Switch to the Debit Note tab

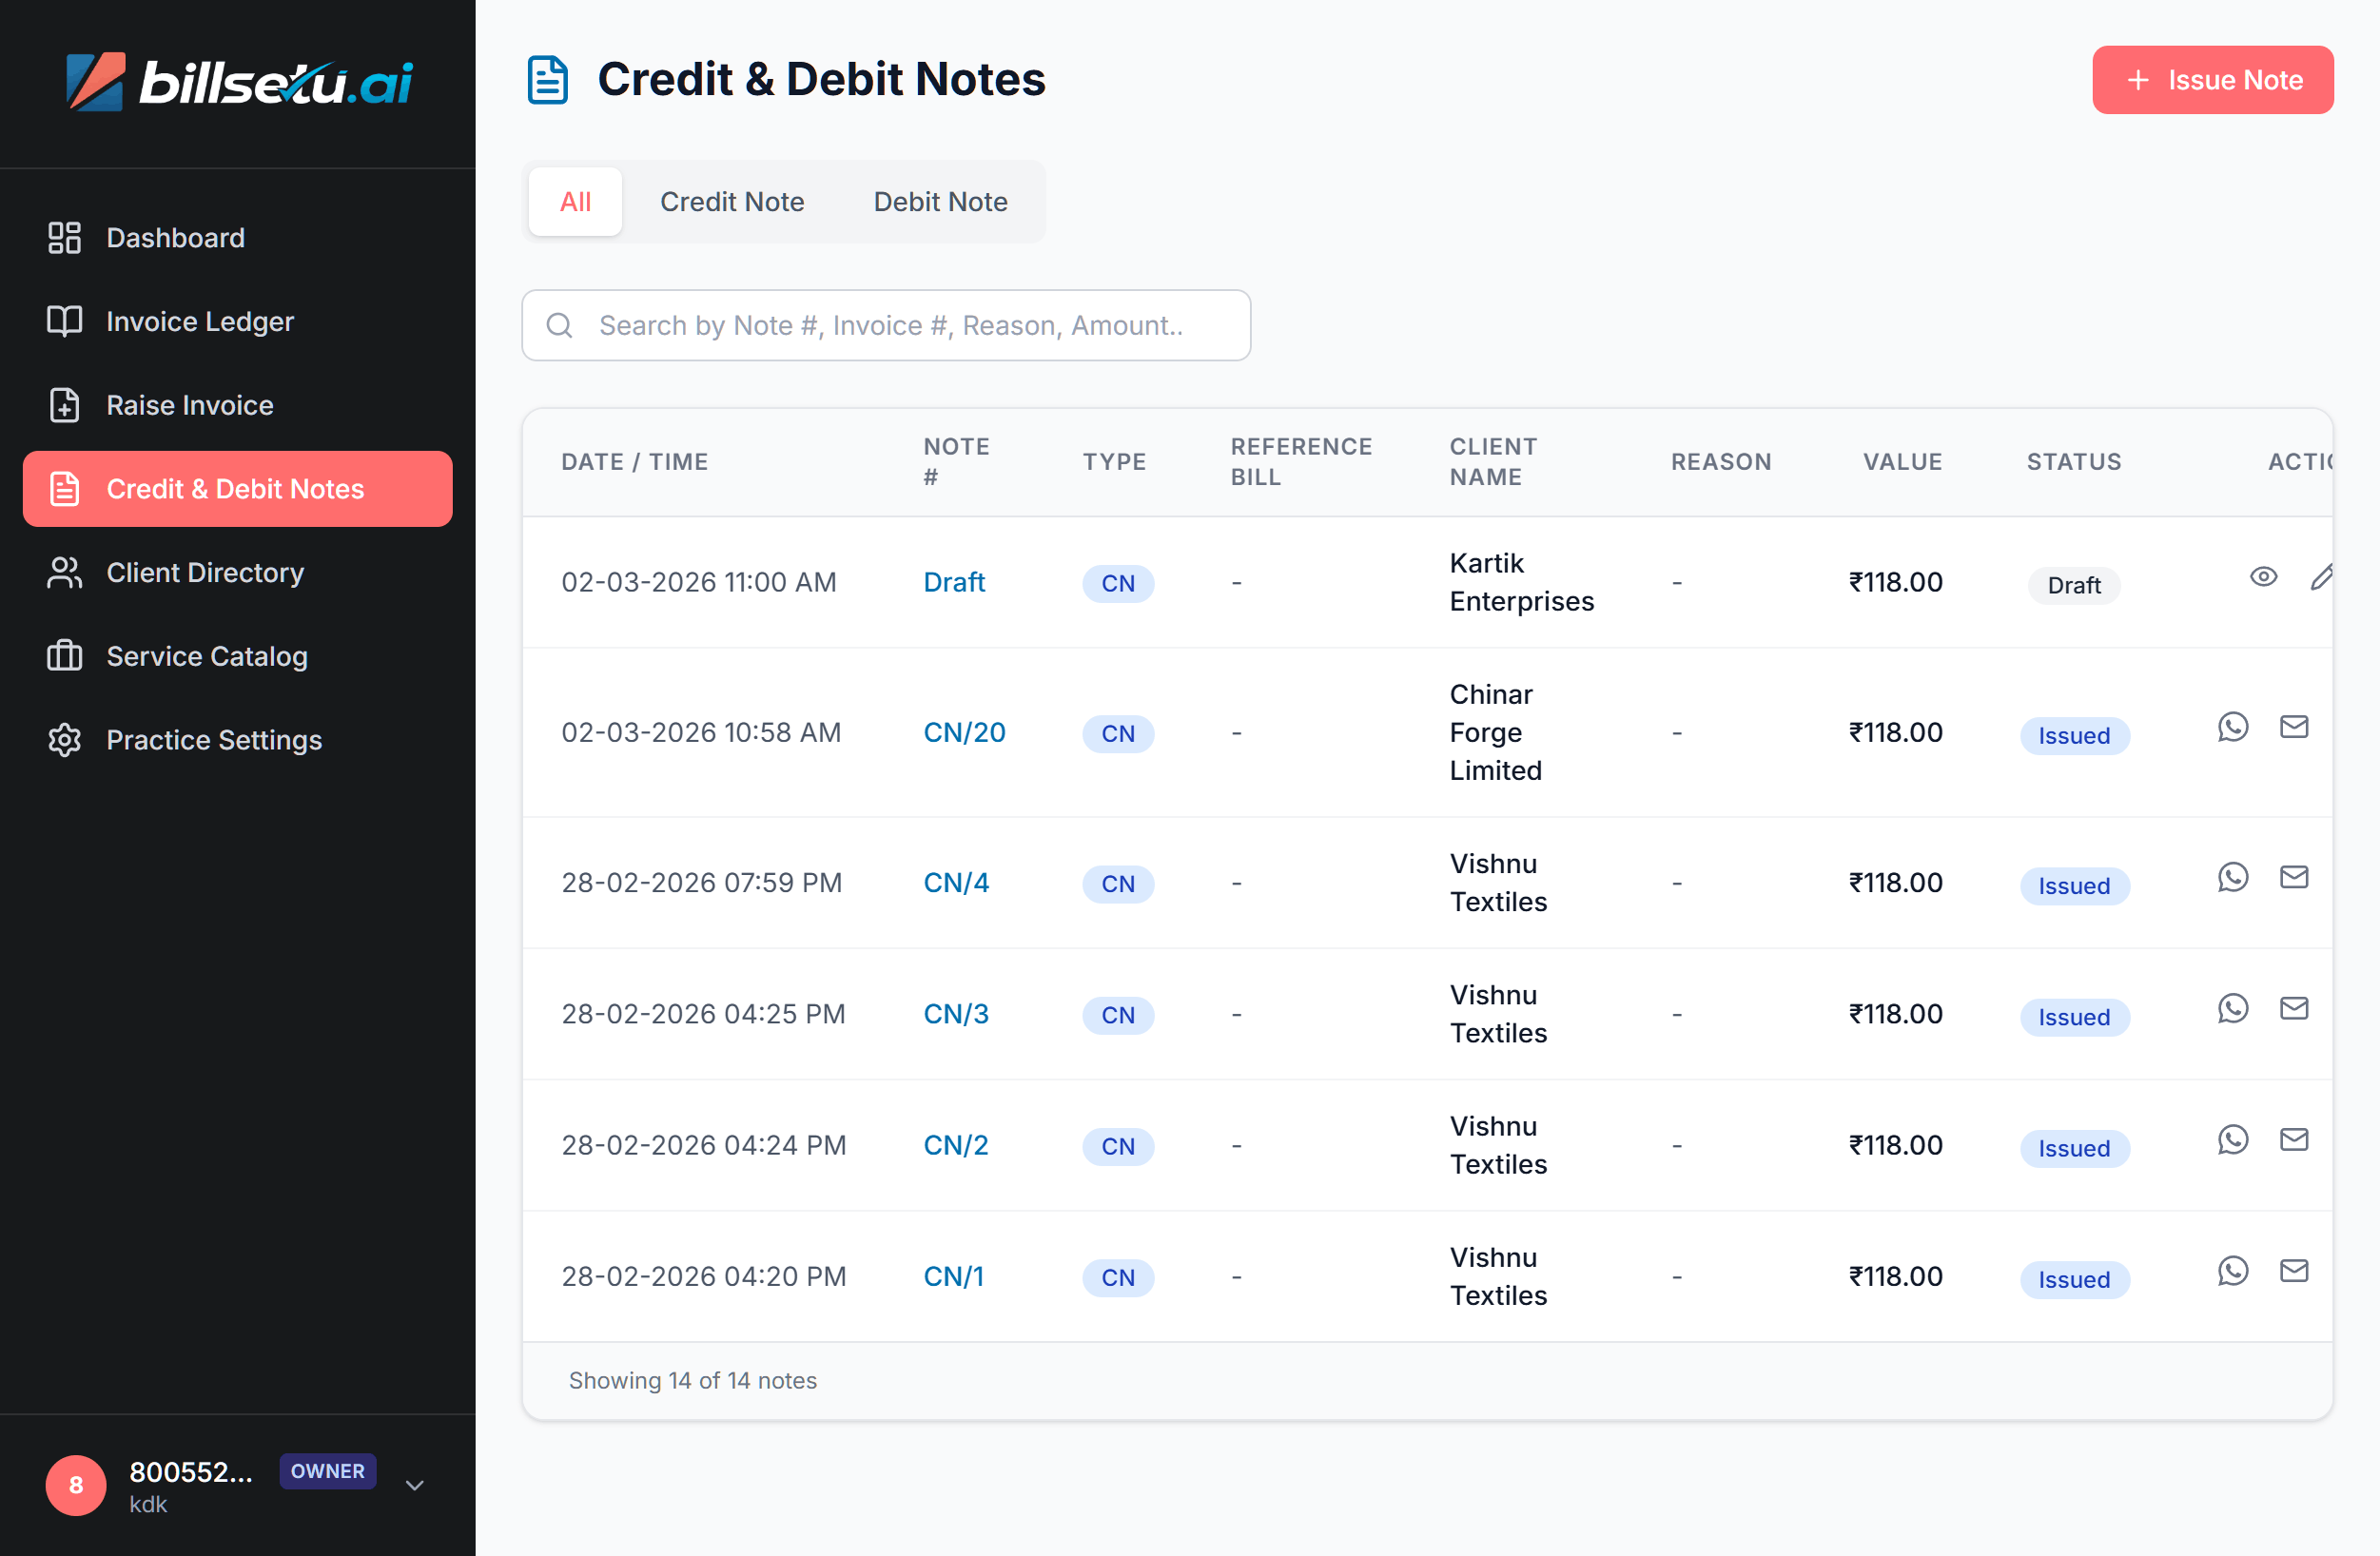940,201
